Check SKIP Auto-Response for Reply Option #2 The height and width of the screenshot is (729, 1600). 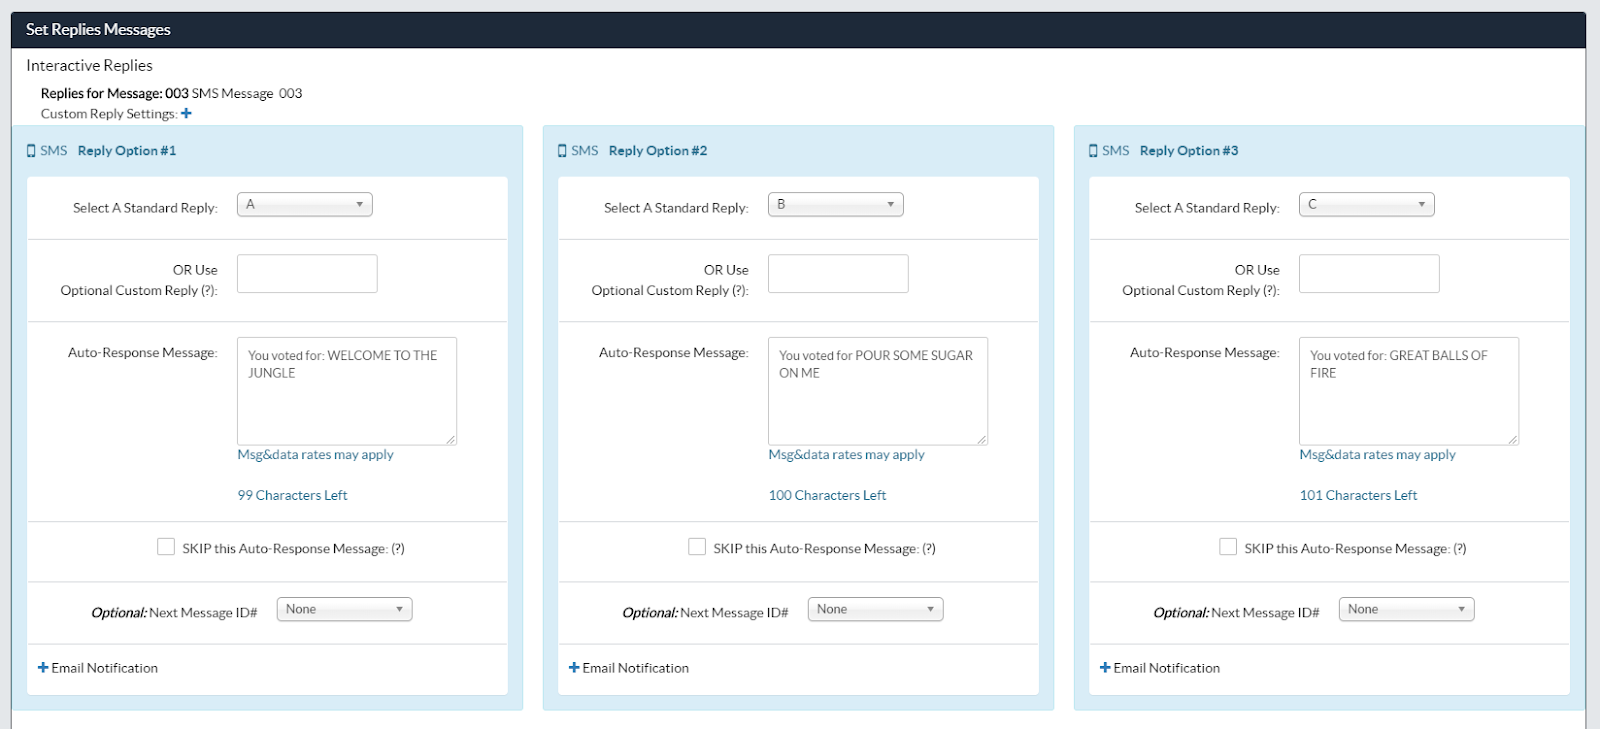pos(697,547)
